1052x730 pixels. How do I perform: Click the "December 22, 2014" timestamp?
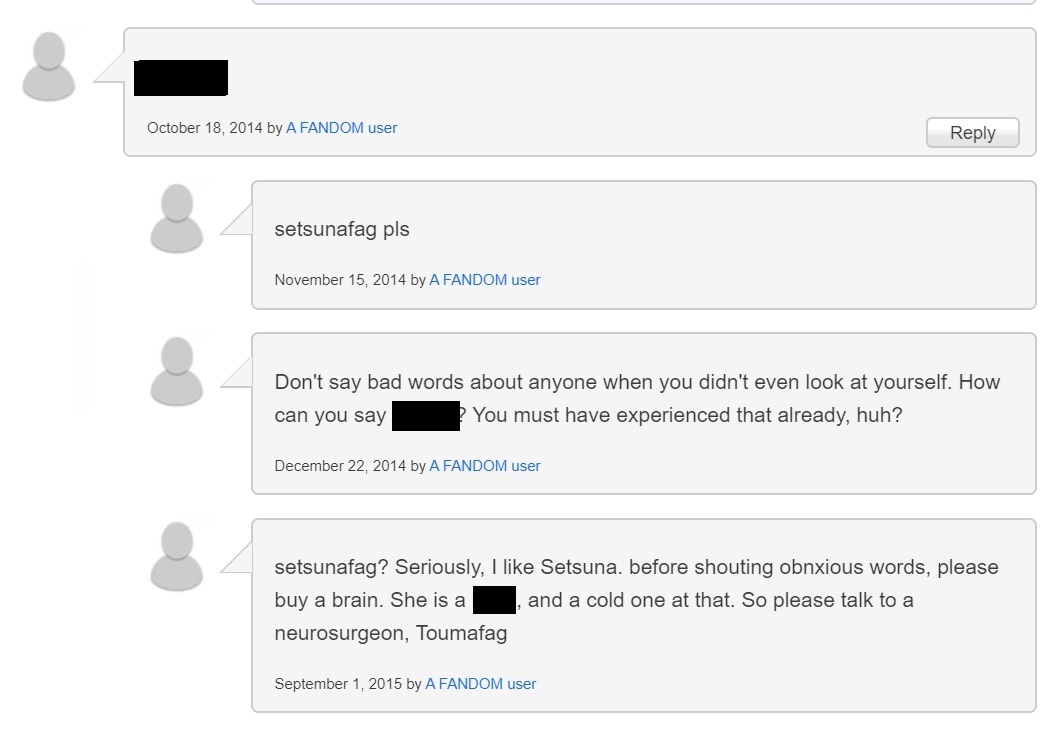pos(340,466)
